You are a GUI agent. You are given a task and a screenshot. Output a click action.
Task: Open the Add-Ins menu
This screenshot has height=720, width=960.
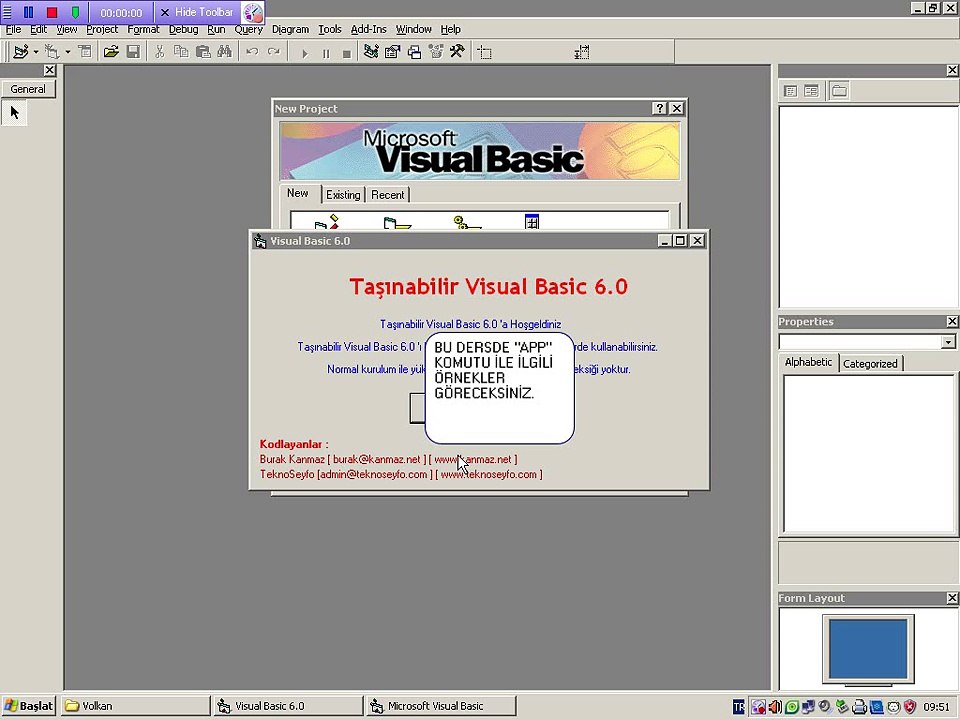click(368, 29)
